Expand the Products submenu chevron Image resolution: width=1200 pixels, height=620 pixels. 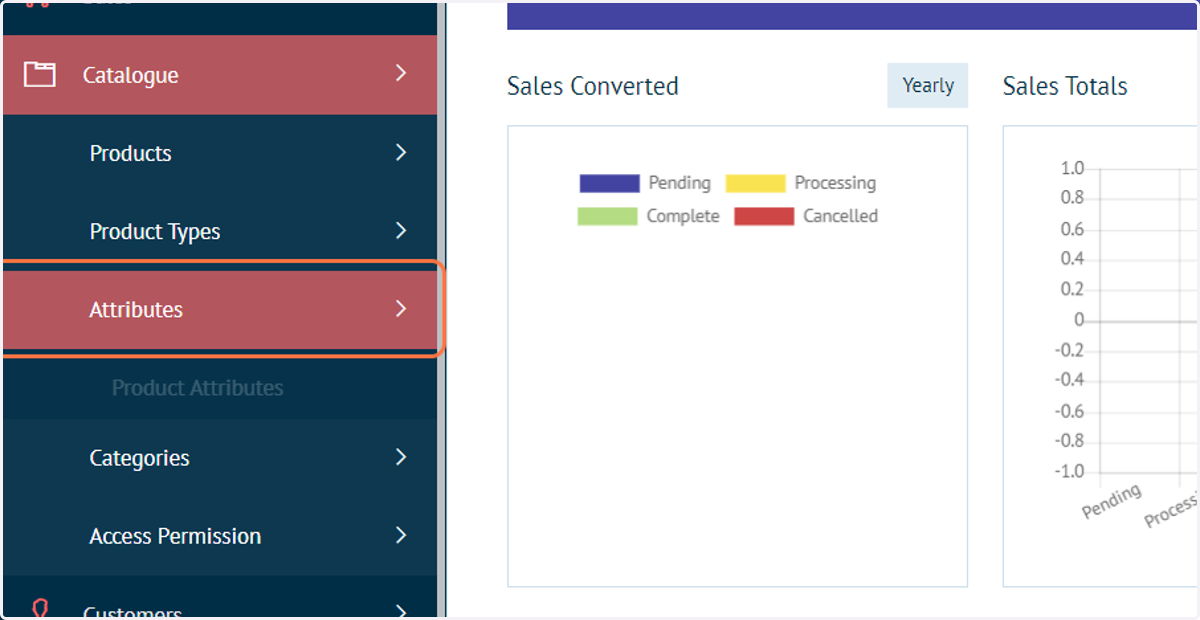[401, 152]
